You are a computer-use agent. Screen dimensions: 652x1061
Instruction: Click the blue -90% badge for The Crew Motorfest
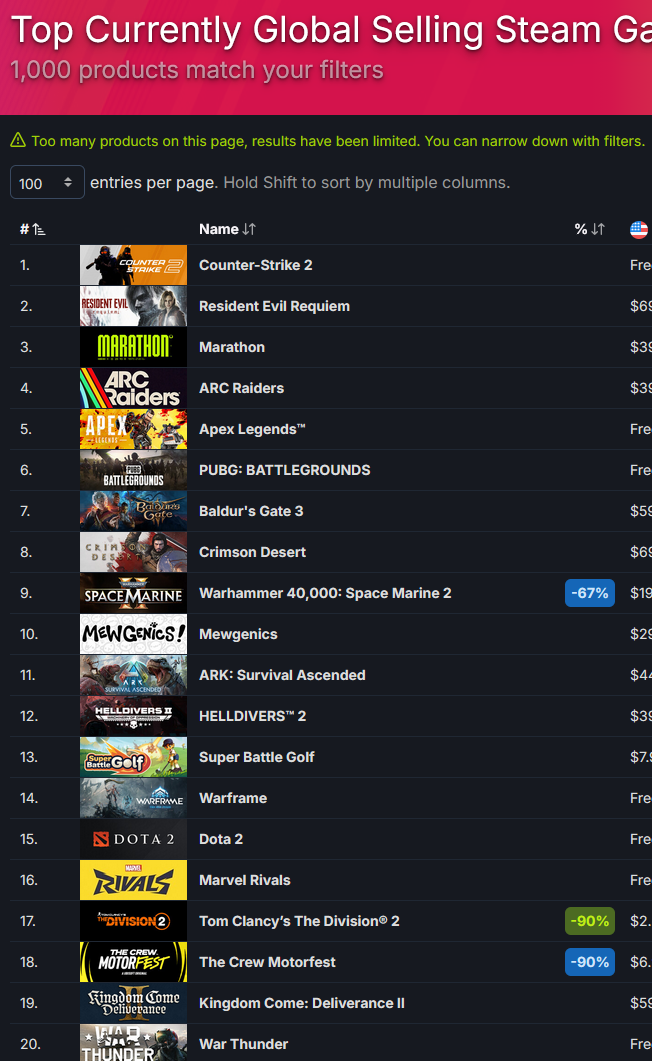pos(590,962)
